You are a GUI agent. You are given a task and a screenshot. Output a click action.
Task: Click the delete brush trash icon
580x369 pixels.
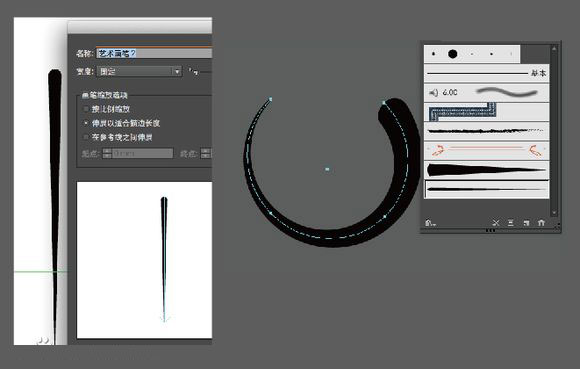point(541,223)
